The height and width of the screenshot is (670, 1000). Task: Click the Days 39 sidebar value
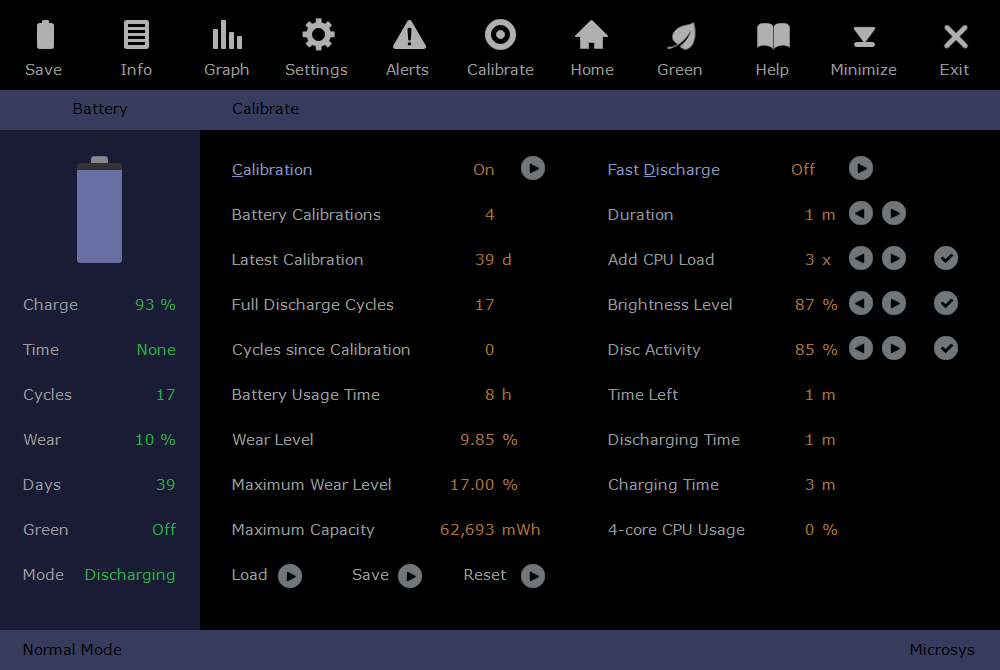click(x=165, y=485)
